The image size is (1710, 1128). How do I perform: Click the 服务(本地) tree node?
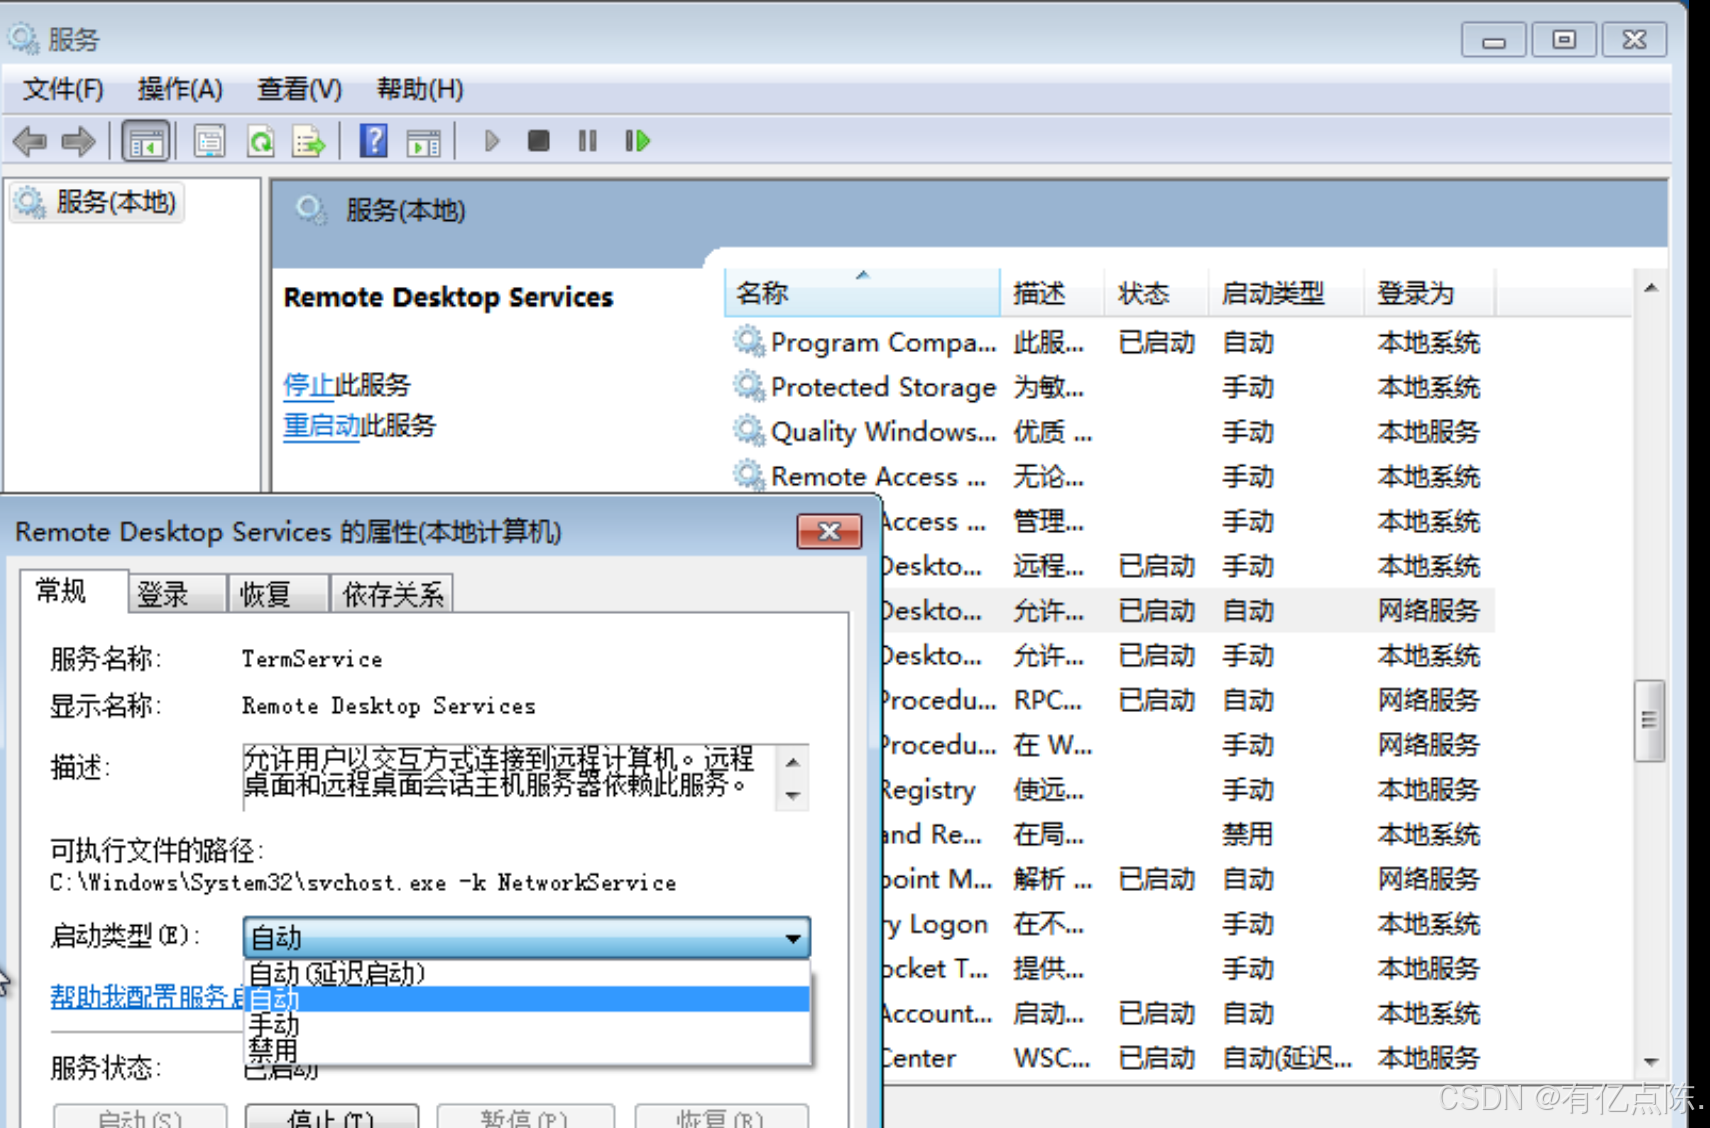98,202
